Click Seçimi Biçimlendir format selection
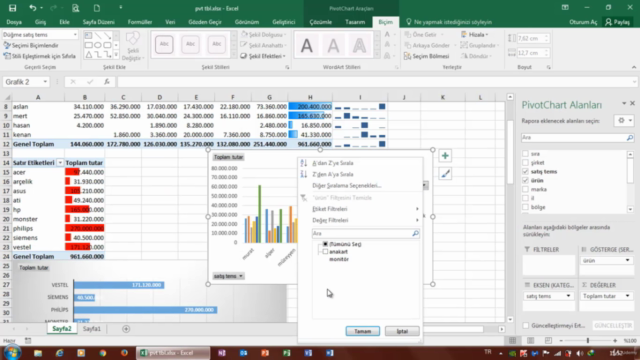The height and width of the screenshot is (360, 640). (x=31, y=45)
